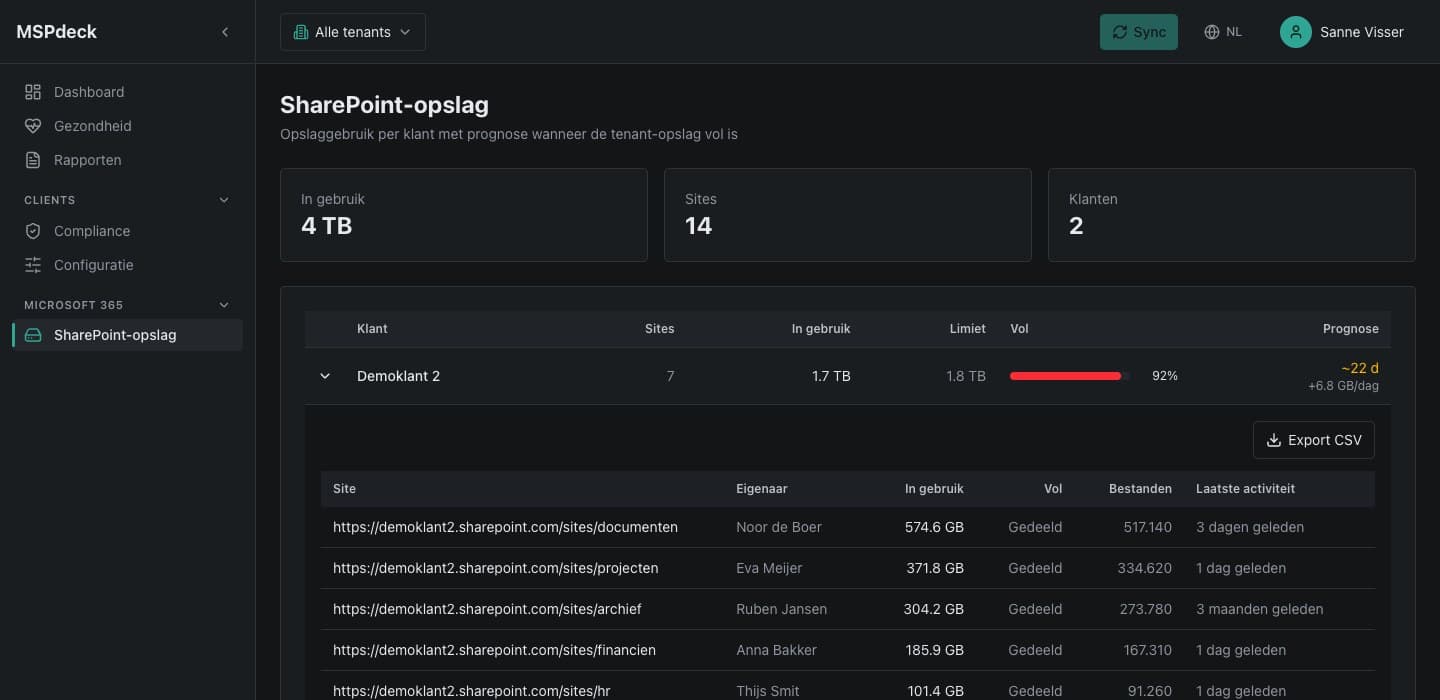Viewport: 1440px width, 700px height.
Task: Click the MSPdeck logo text
Action: coord(57,32)
